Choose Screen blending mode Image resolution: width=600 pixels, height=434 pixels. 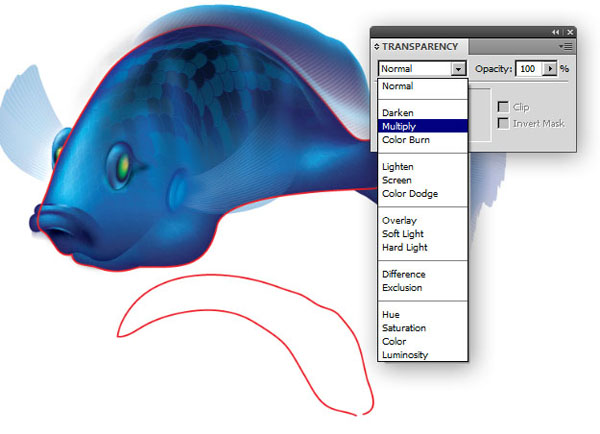pos(423,180)
